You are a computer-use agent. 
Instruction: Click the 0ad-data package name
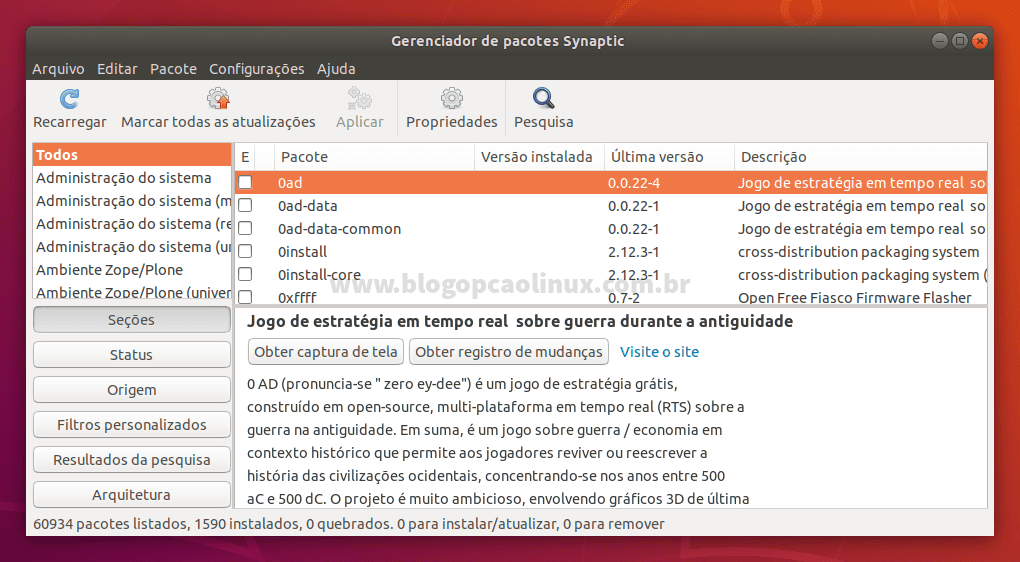308,206
